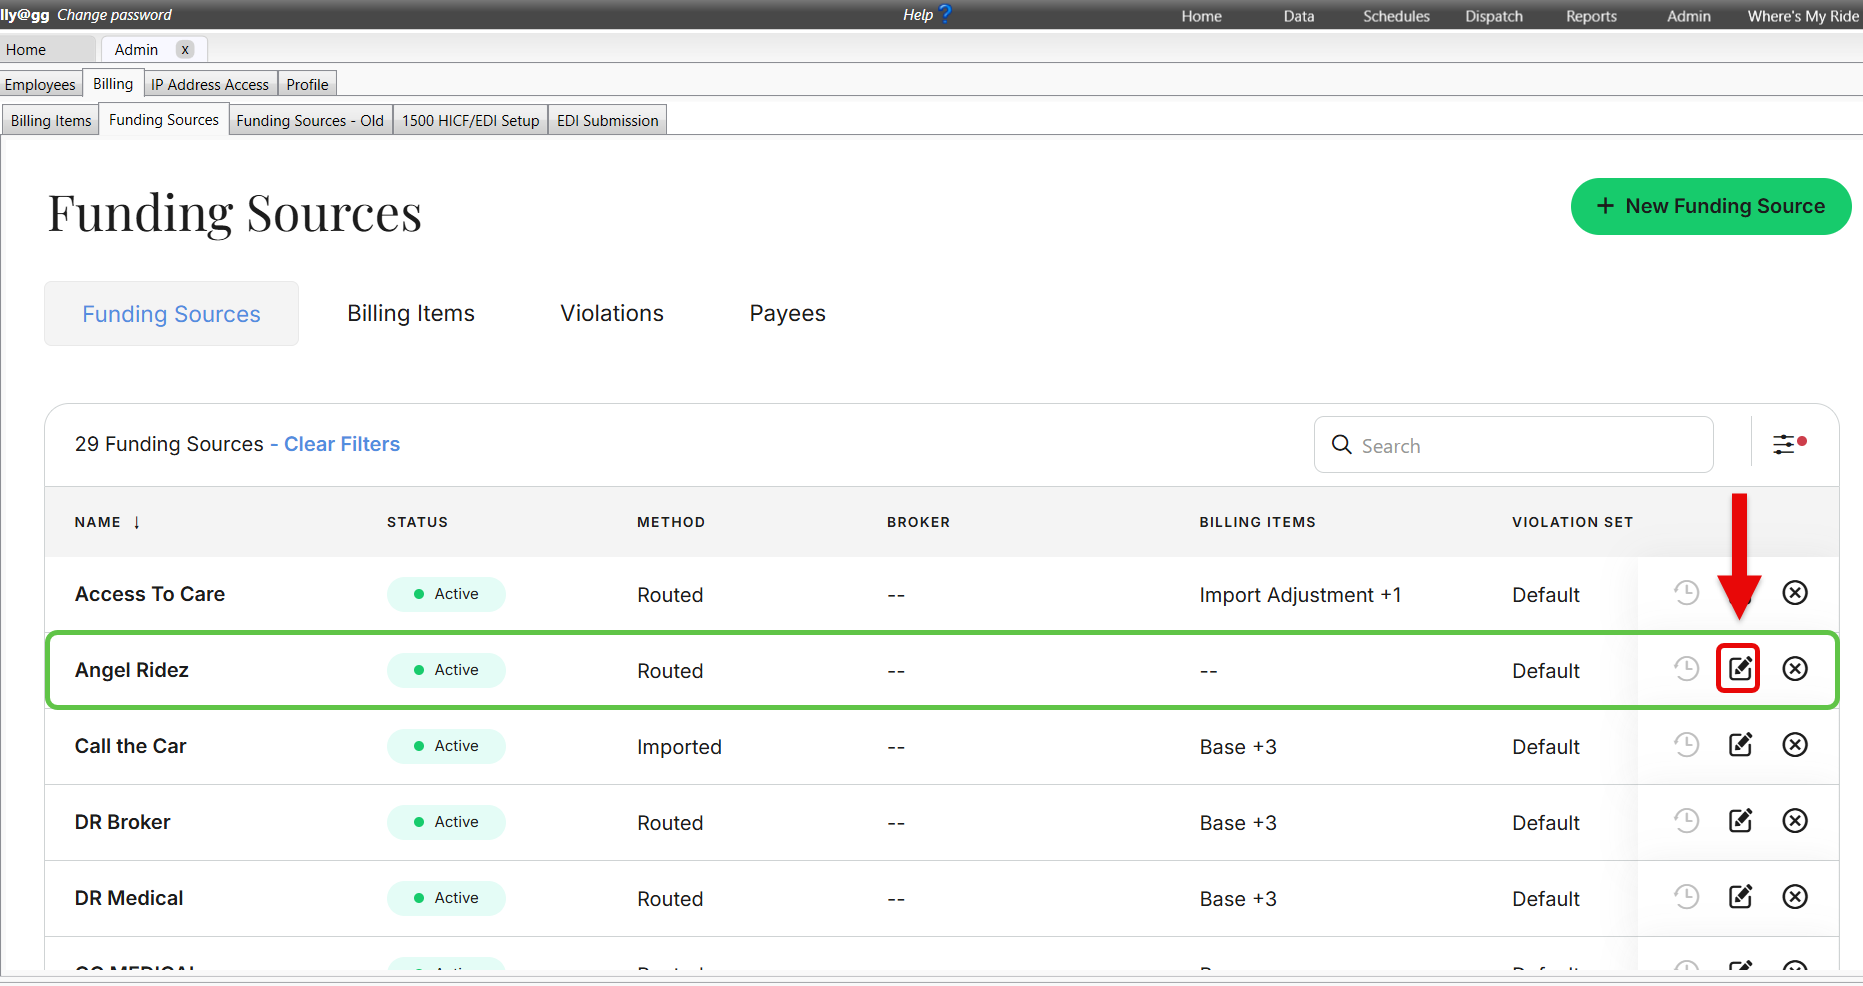
Task: Click the Clear Filters link
Action: coord(341,444)
